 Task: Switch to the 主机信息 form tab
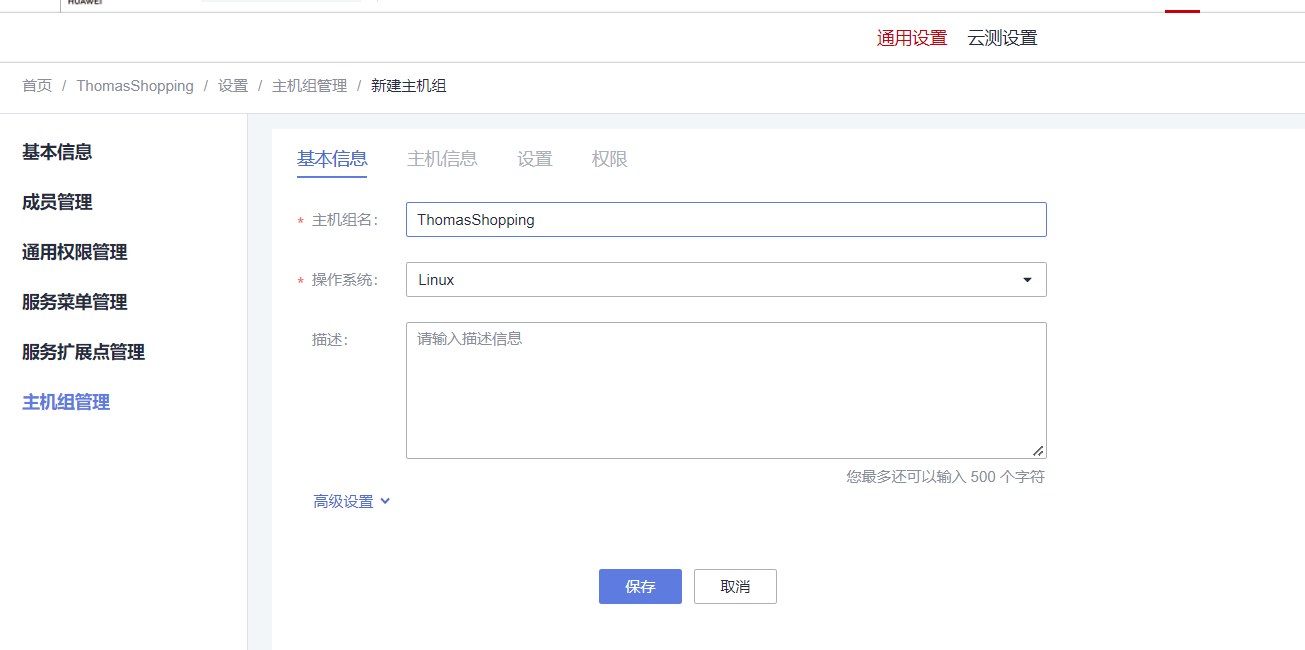pos(442,159)
